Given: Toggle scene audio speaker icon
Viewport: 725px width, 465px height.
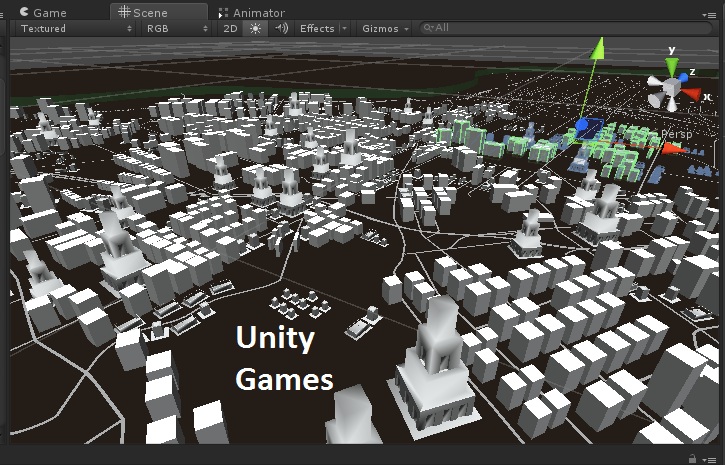Looking at the screenshot, I should [x=281, y=29].
